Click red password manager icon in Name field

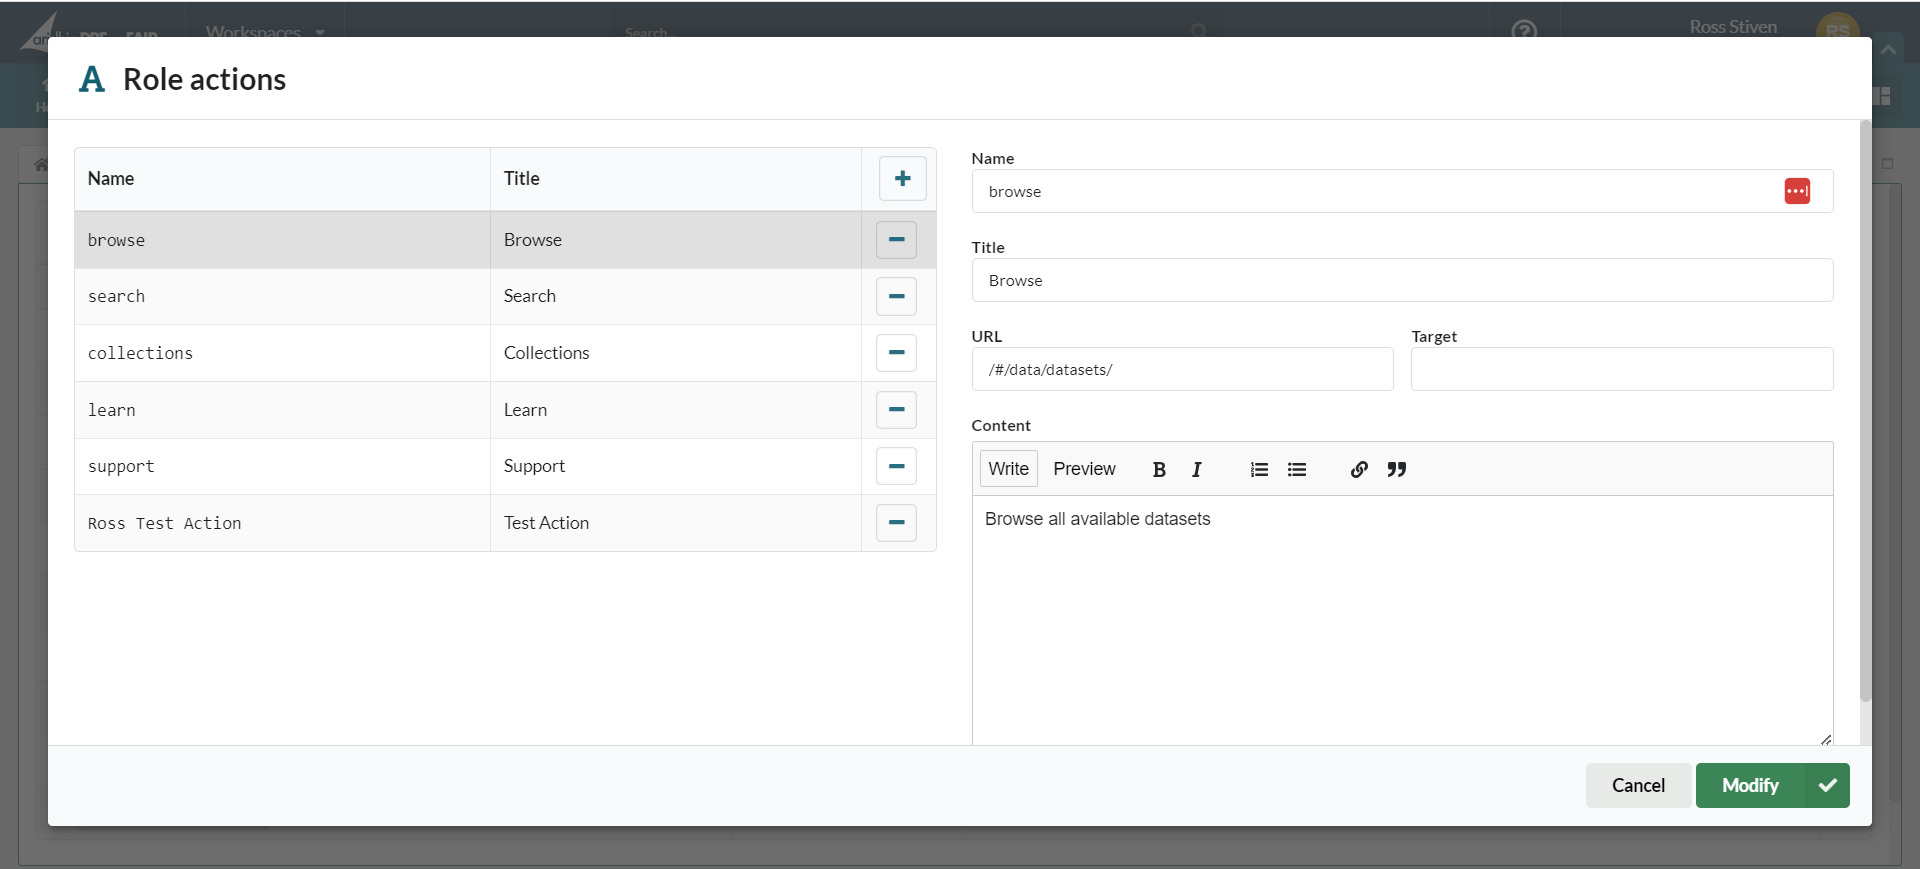coord(1797,191)
